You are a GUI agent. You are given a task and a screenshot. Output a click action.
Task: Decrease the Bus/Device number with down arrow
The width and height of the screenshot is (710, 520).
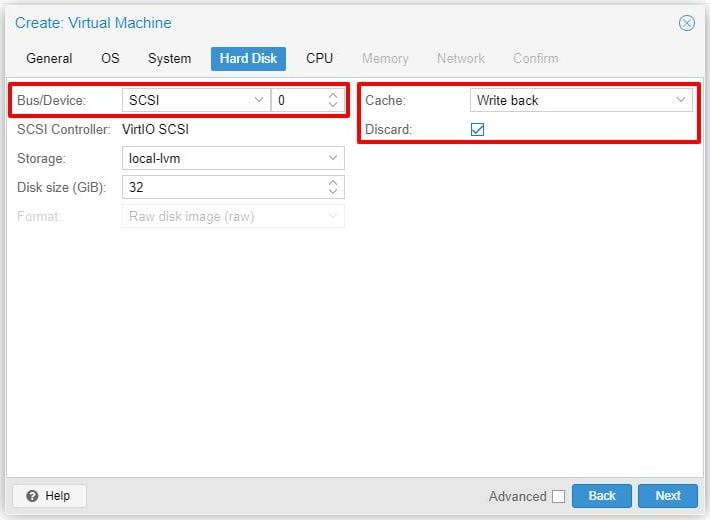[333, 105]
